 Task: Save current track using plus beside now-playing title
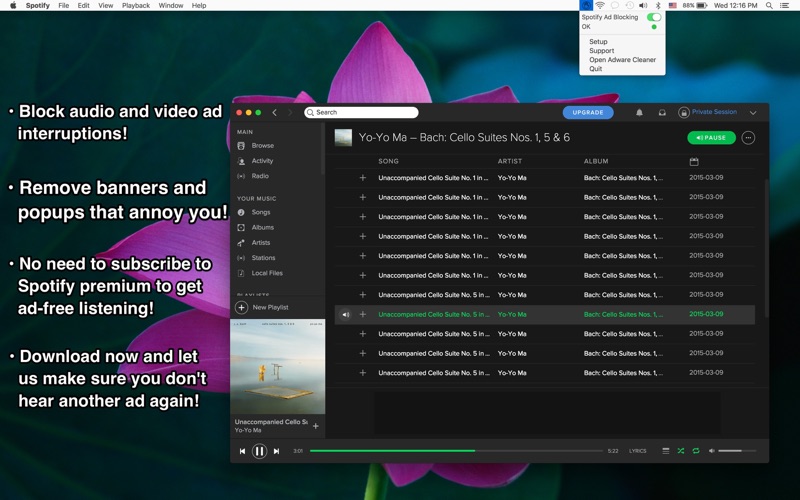pyautogui.click(x=316, y=426)
